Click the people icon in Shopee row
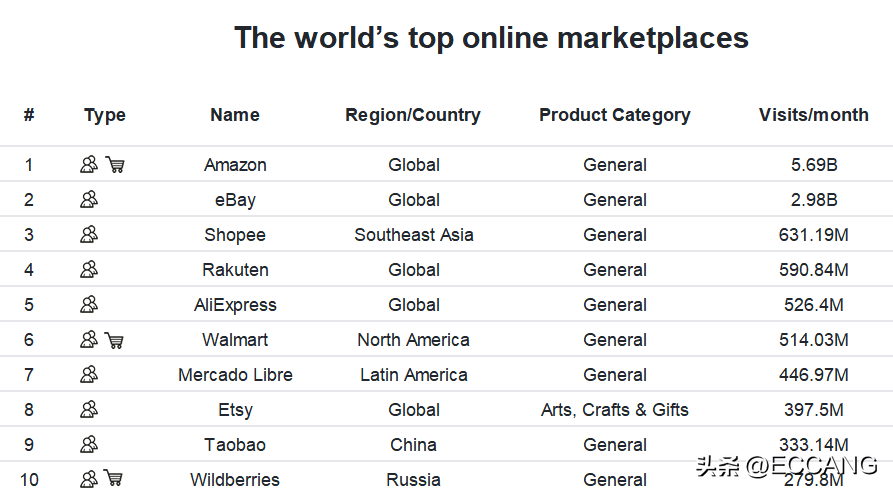Screen dimensions: 893x493 (x=89, y=235)
